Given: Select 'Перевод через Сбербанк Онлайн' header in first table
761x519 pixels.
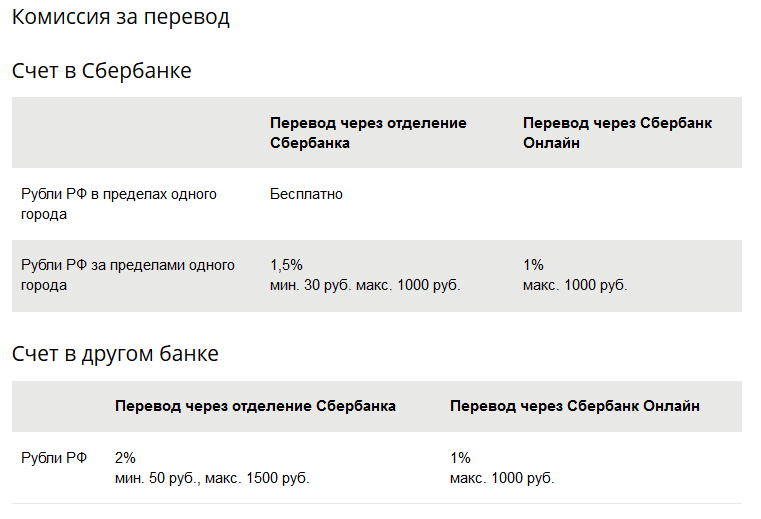Looking at the screenshot, I should [x=617, y=133].
